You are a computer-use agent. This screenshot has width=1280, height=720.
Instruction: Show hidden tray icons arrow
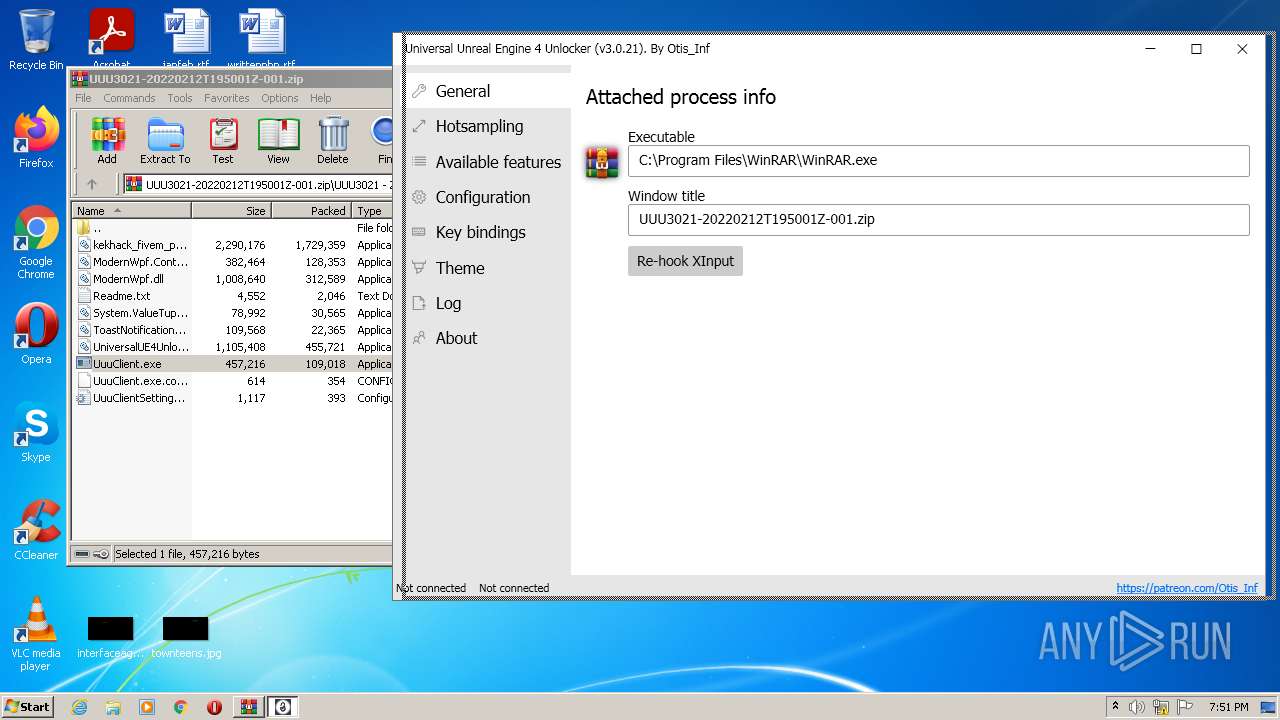[x=1115, y=707]
